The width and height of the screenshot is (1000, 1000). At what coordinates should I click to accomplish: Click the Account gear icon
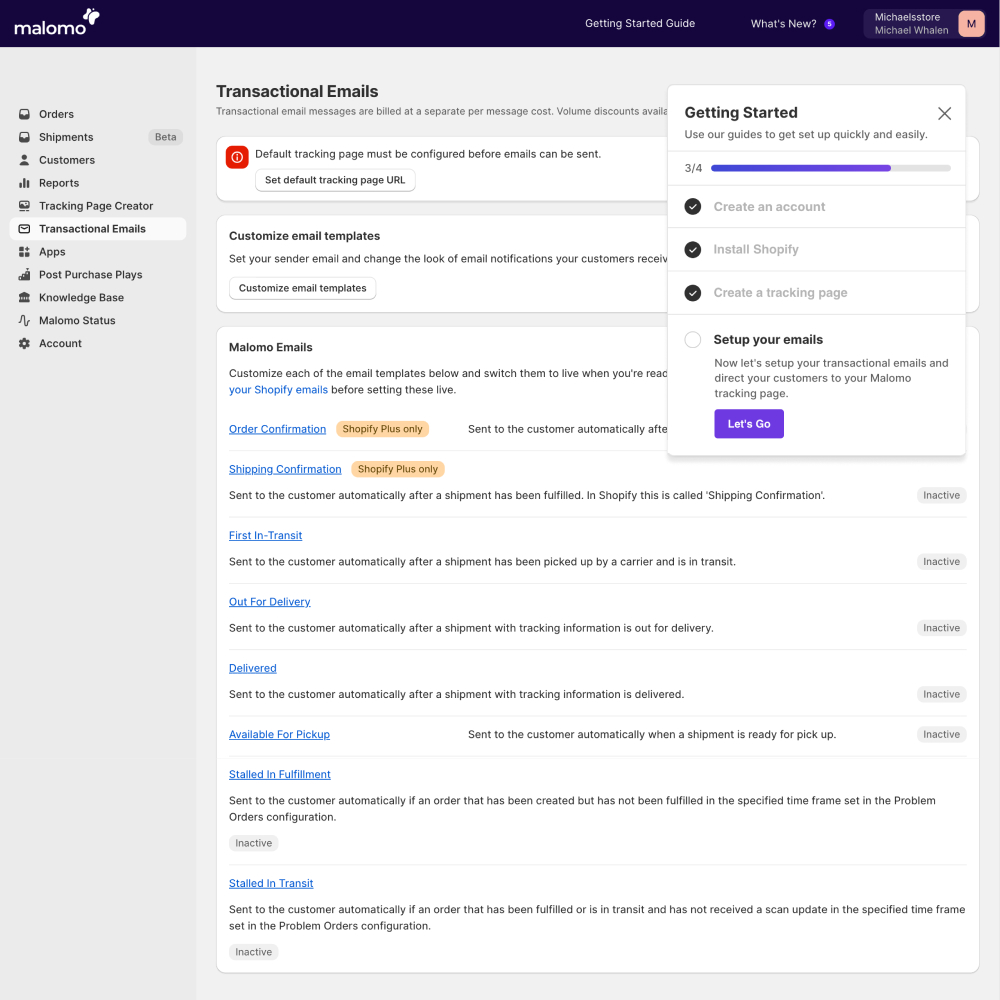point(24,344)
